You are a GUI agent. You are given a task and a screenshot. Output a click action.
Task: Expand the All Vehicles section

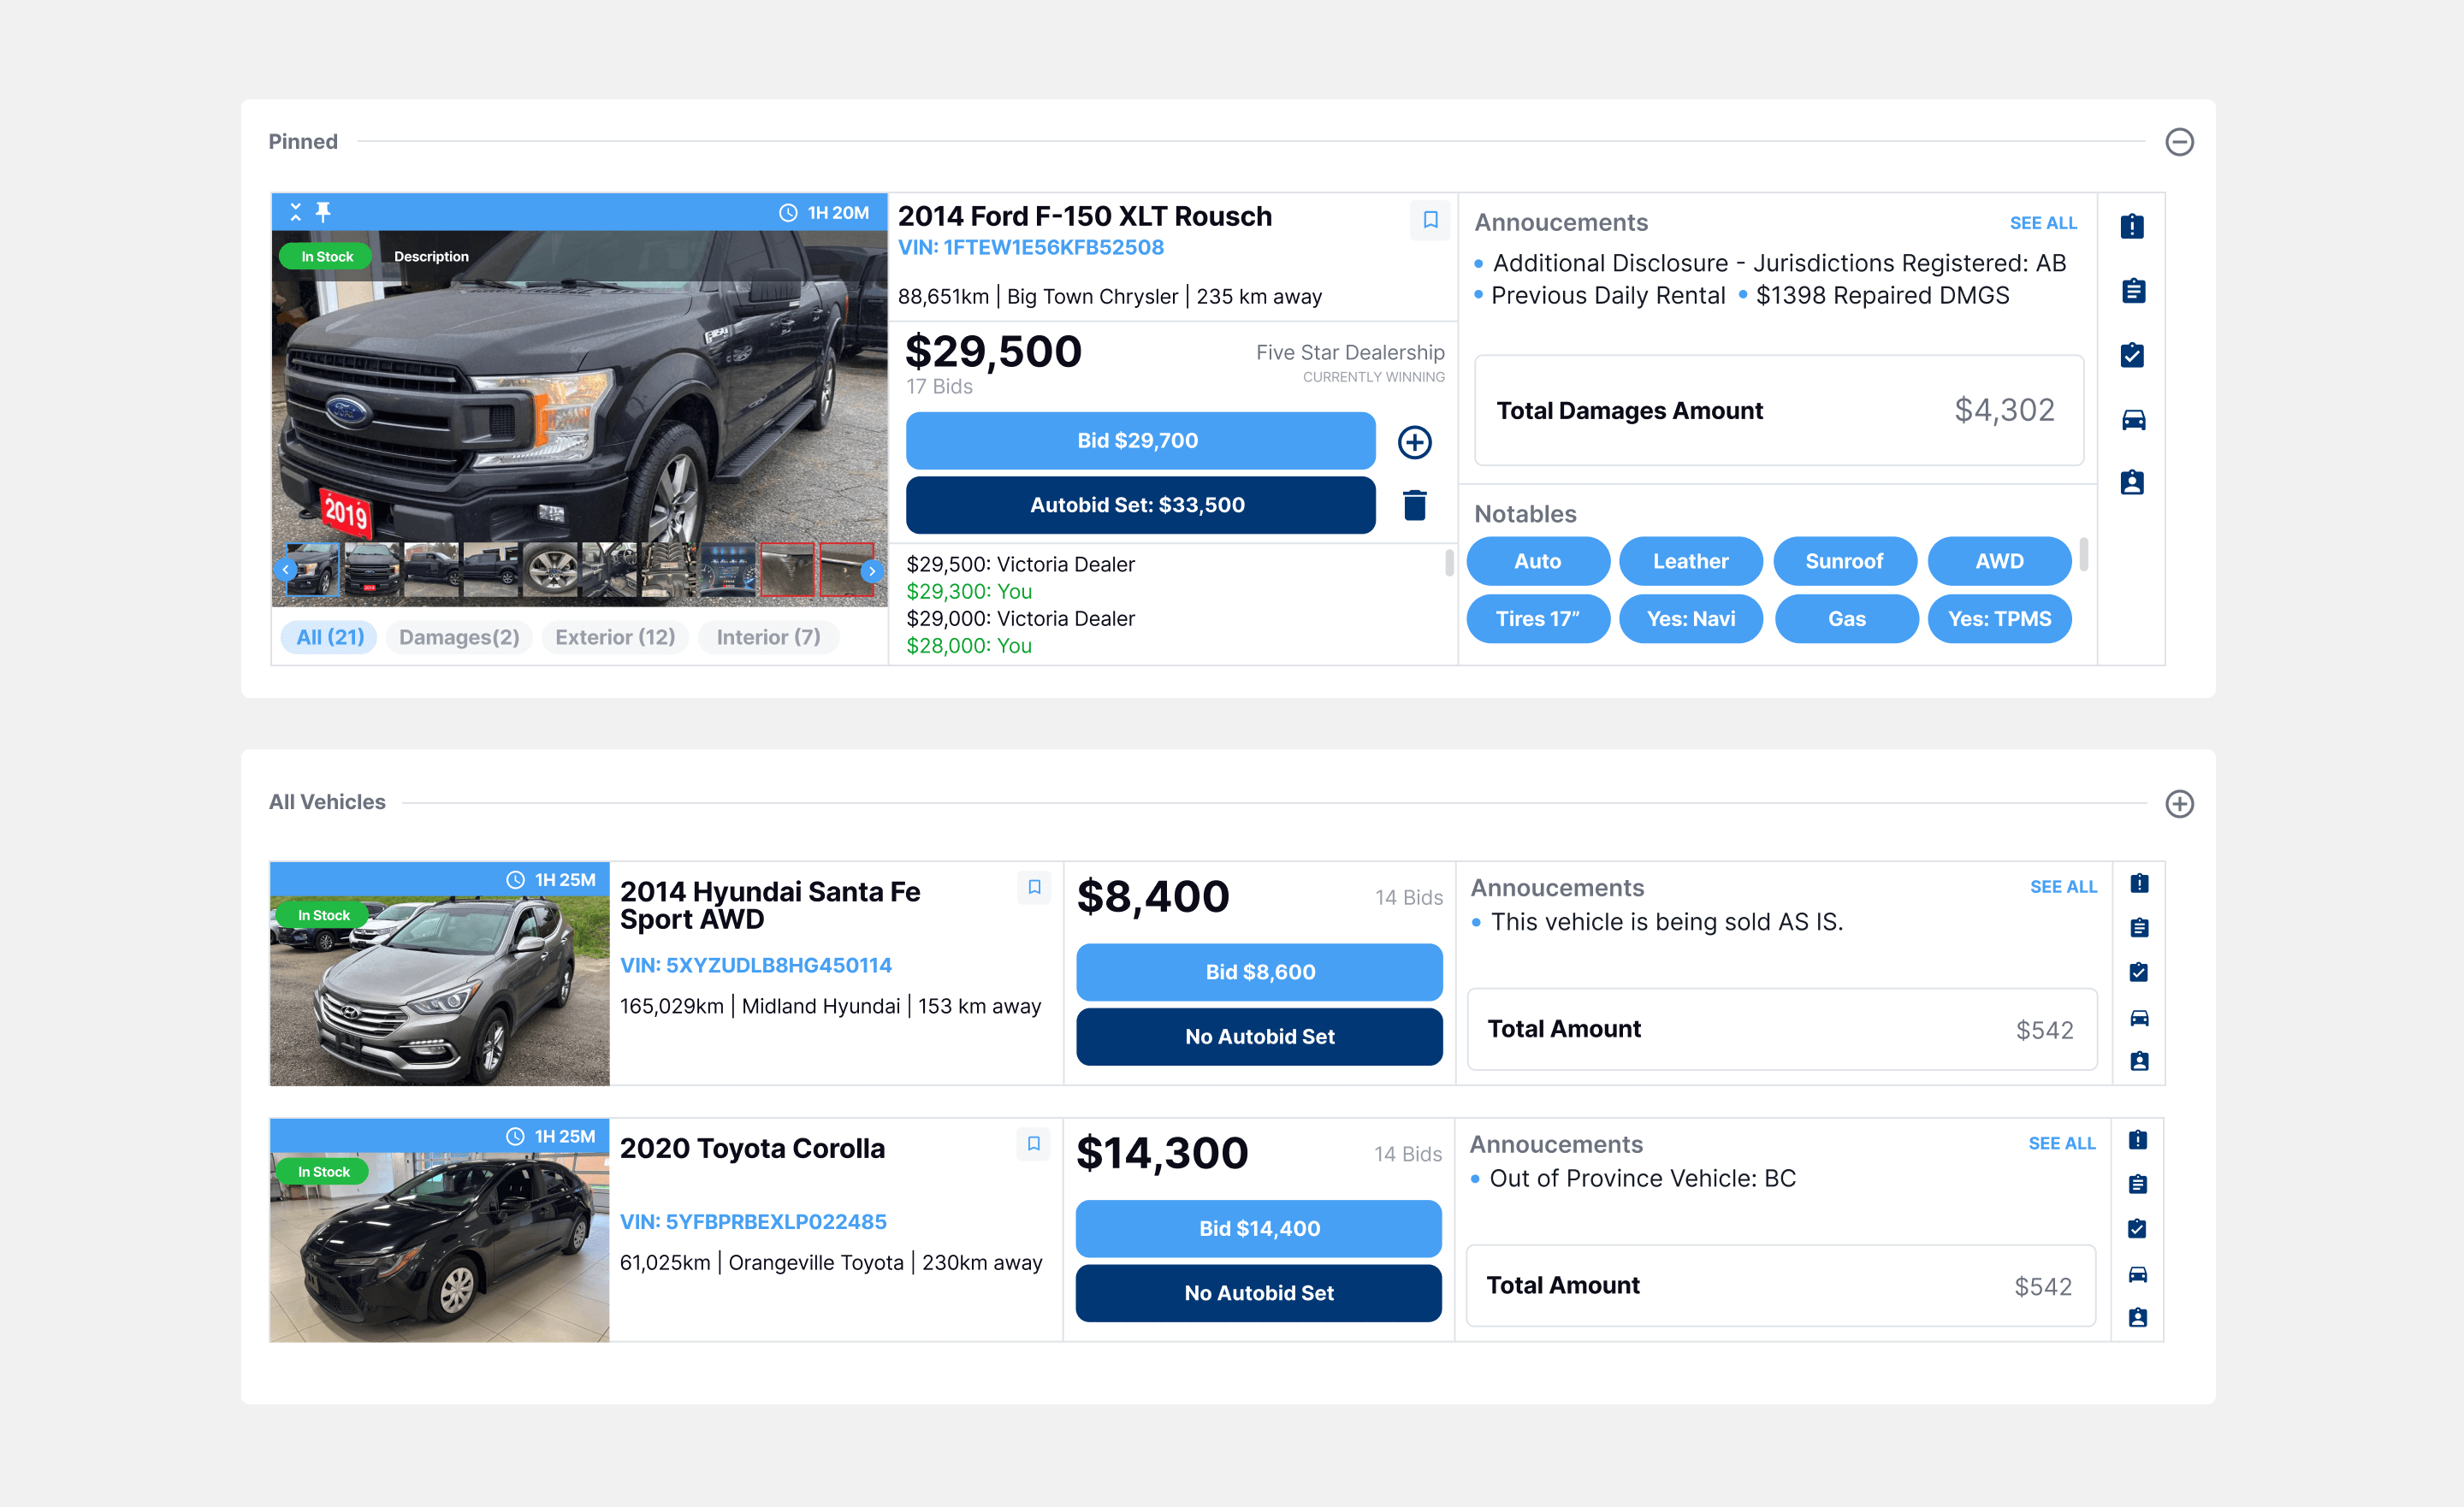2179,804
